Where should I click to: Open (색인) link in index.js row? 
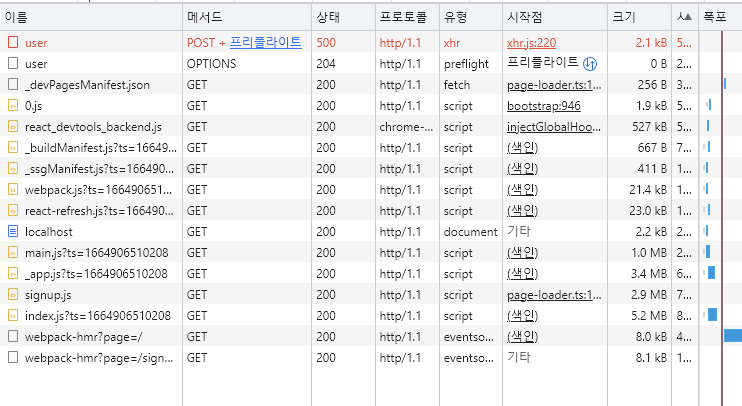point(522,315)
